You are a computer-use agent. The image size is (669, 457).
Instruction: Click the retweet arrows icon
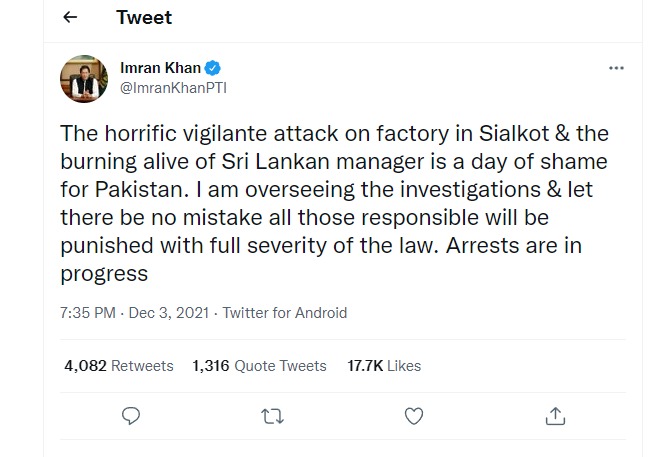(x=271, y=416)
